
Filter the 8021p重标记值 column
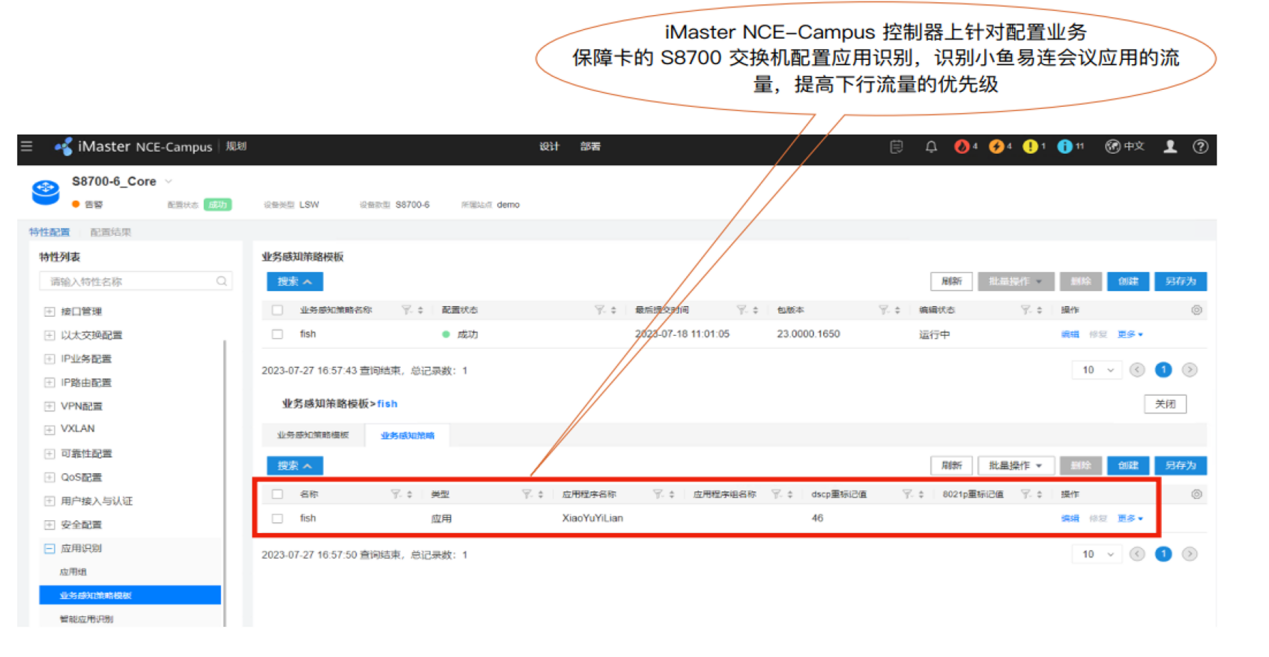coord(1026,494)
